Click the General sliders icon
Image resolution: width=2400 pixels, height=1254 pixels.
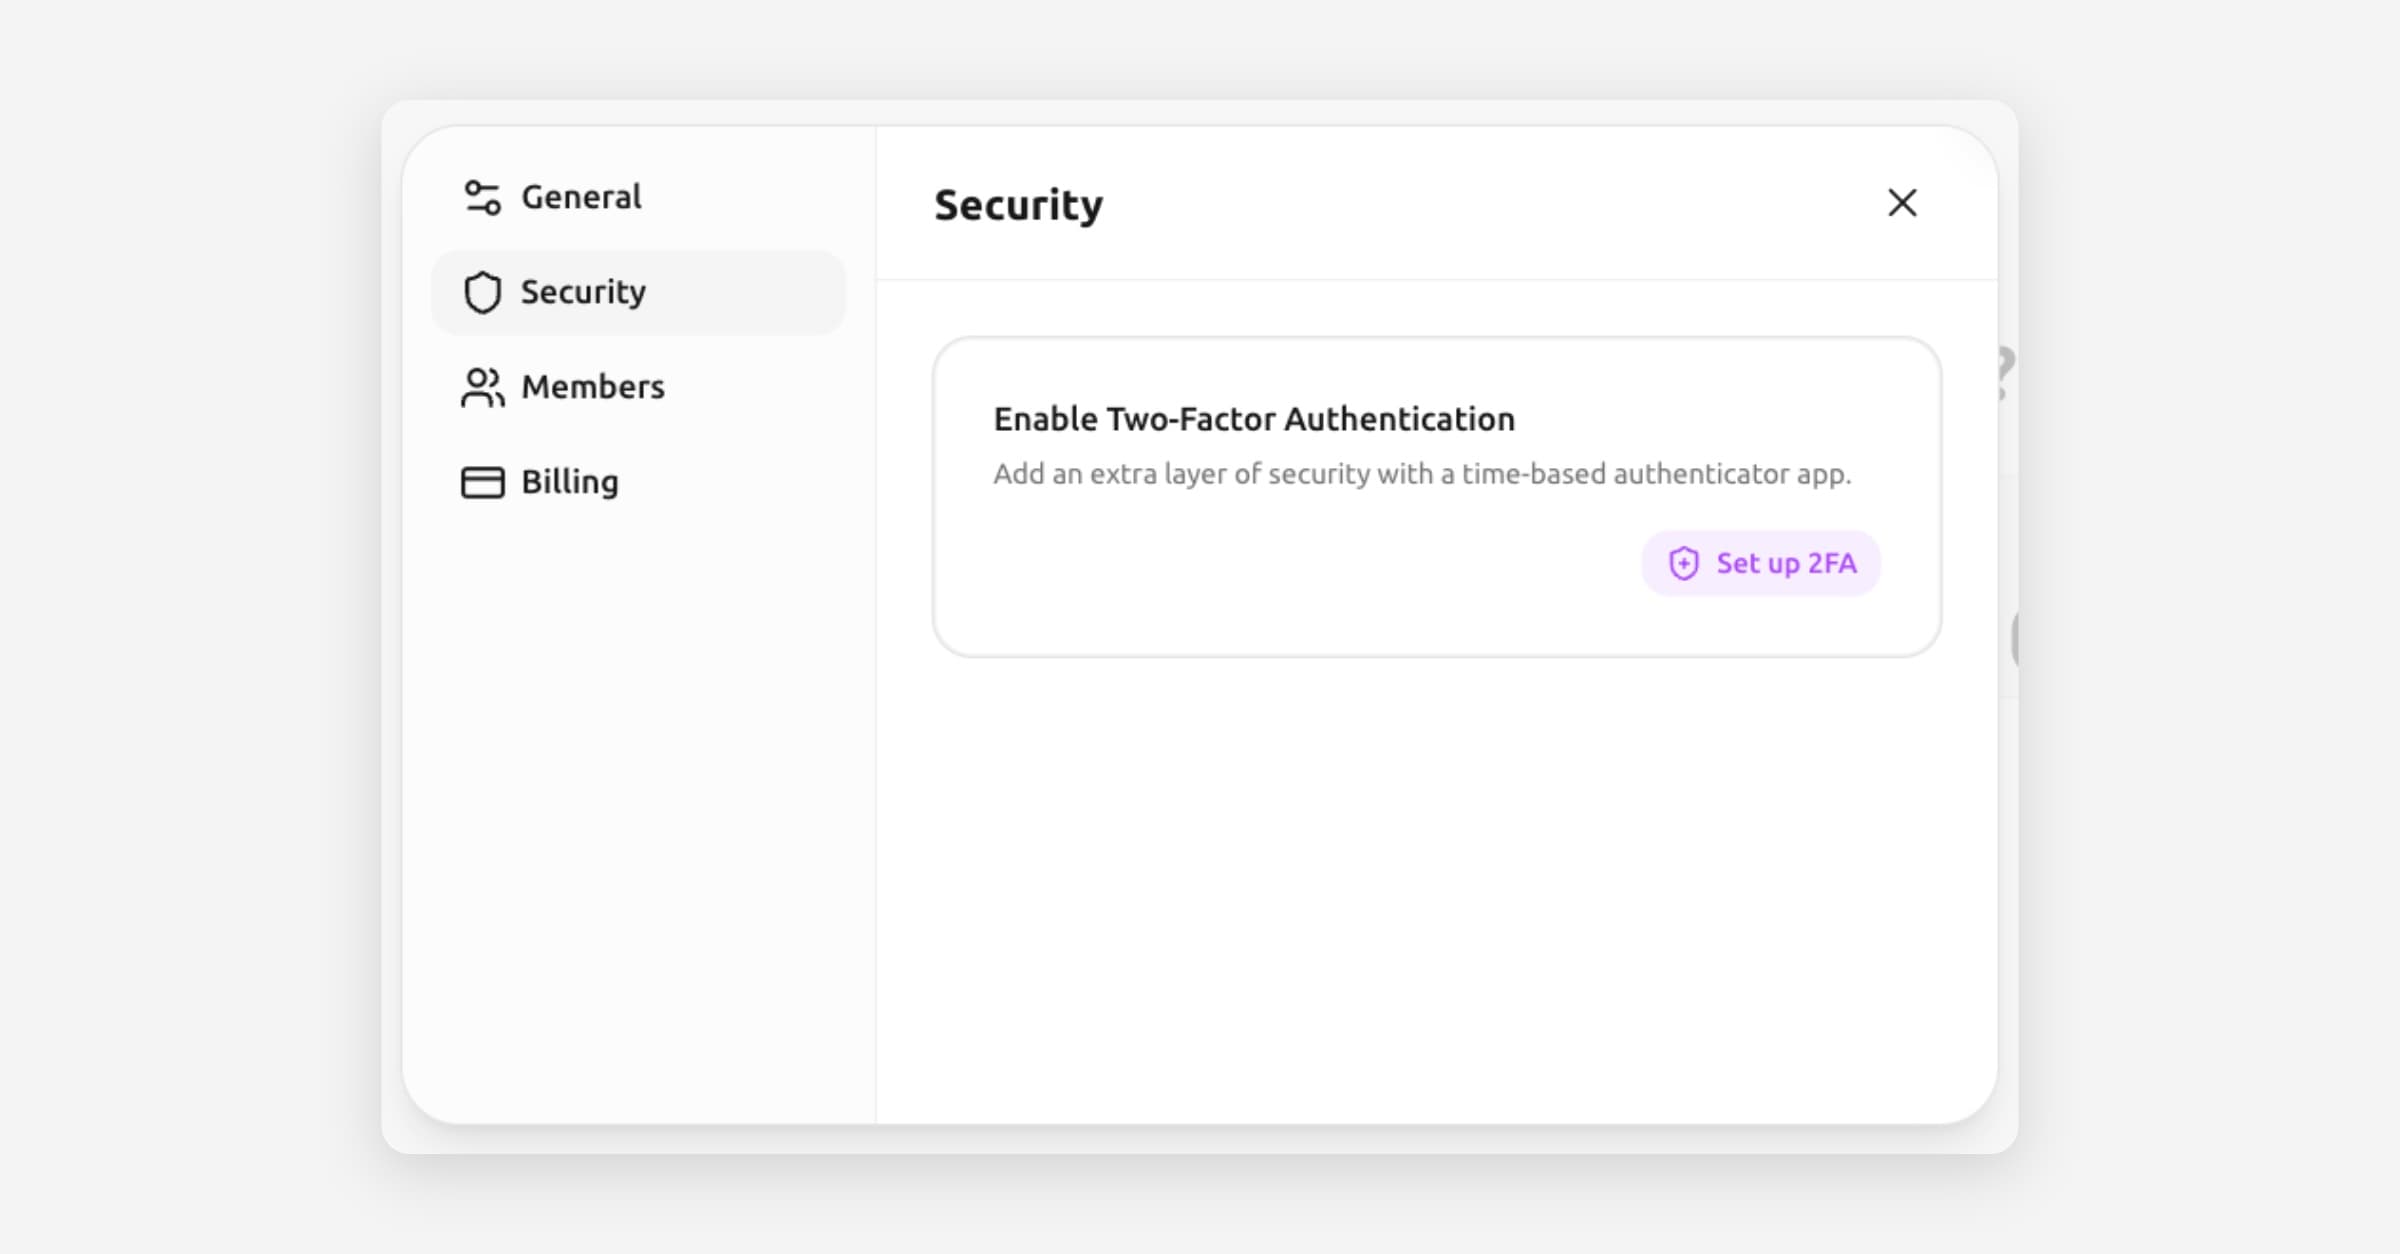click(x=482, y=197)
